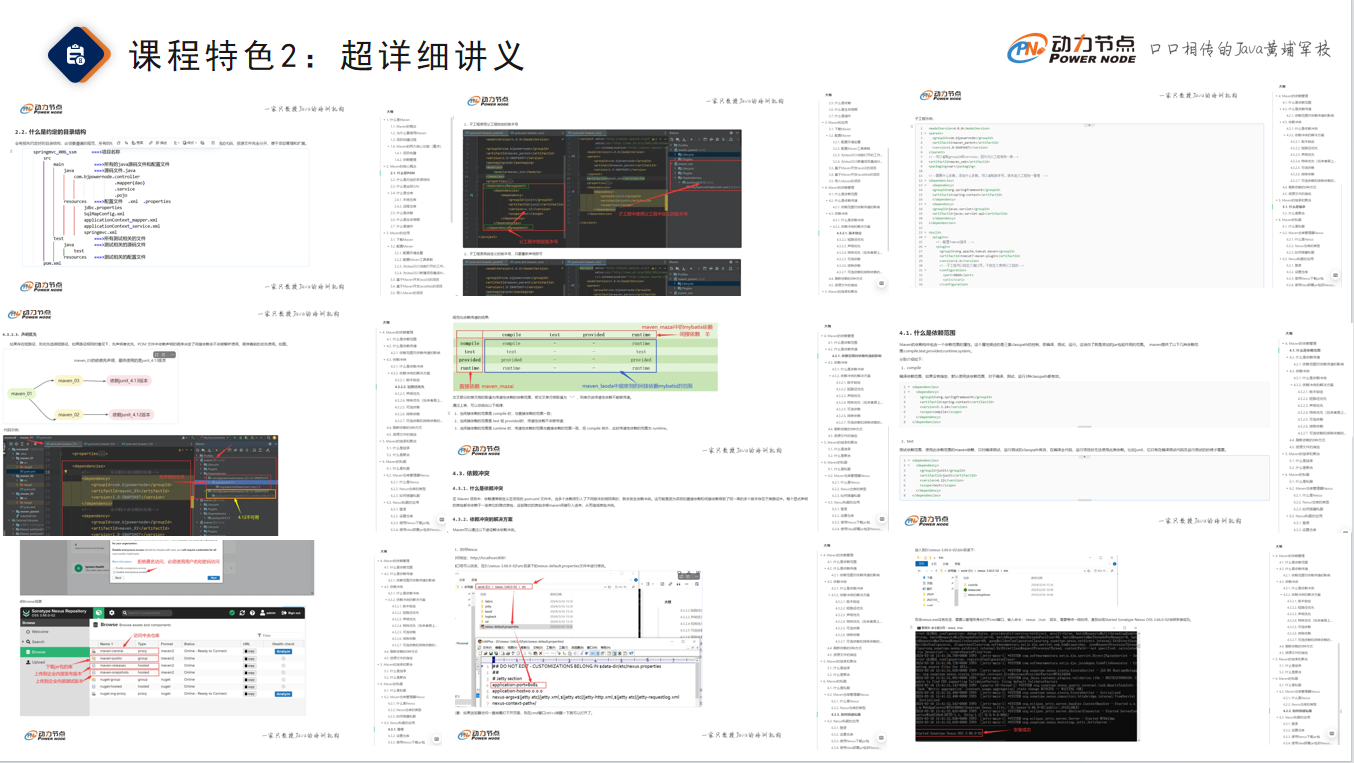The height and width of the screenshot is (763, 1354).
Task: Select the Enable anonymous access radio option
Action: click(116, 567)
